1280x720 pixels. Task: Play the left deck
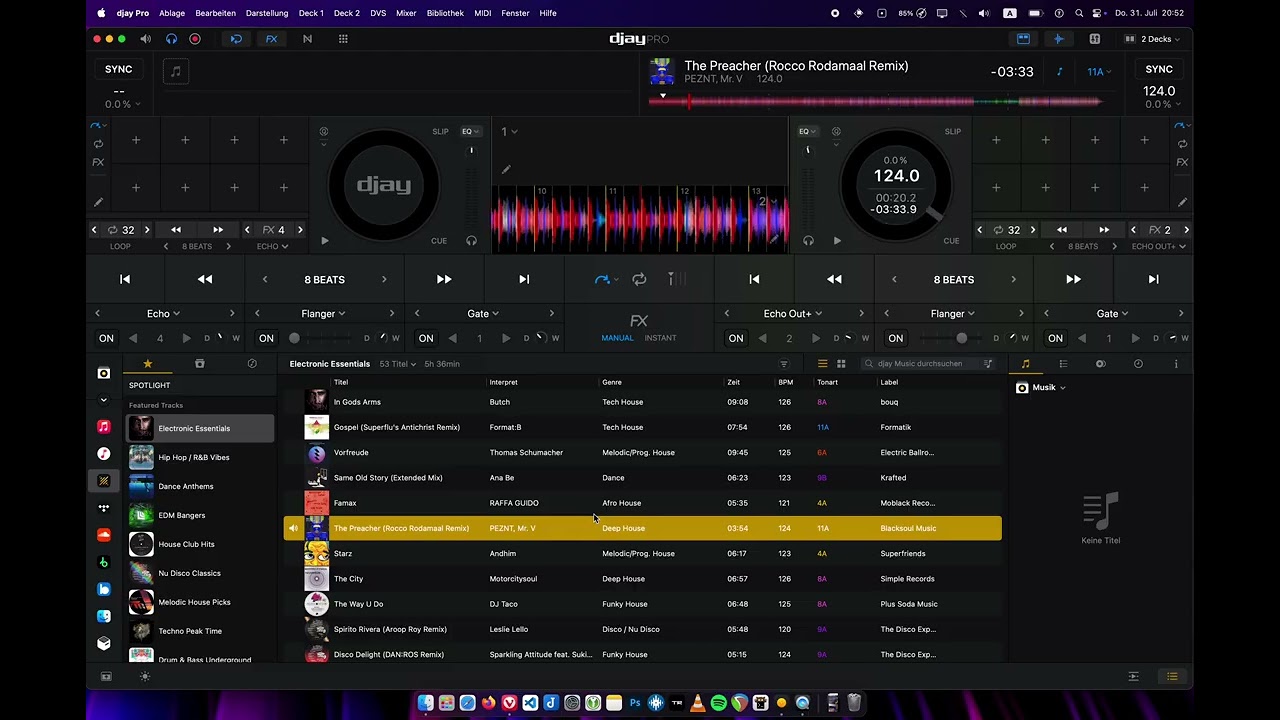[x=324, y=241]
